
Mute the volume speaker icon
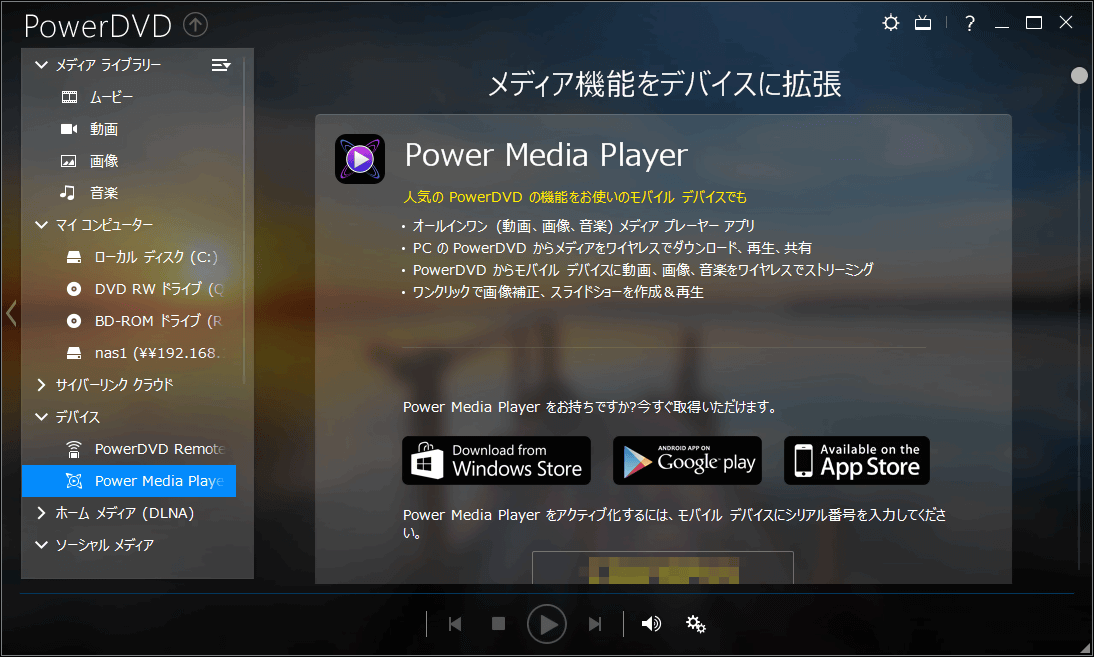click(x=651, y=624)
